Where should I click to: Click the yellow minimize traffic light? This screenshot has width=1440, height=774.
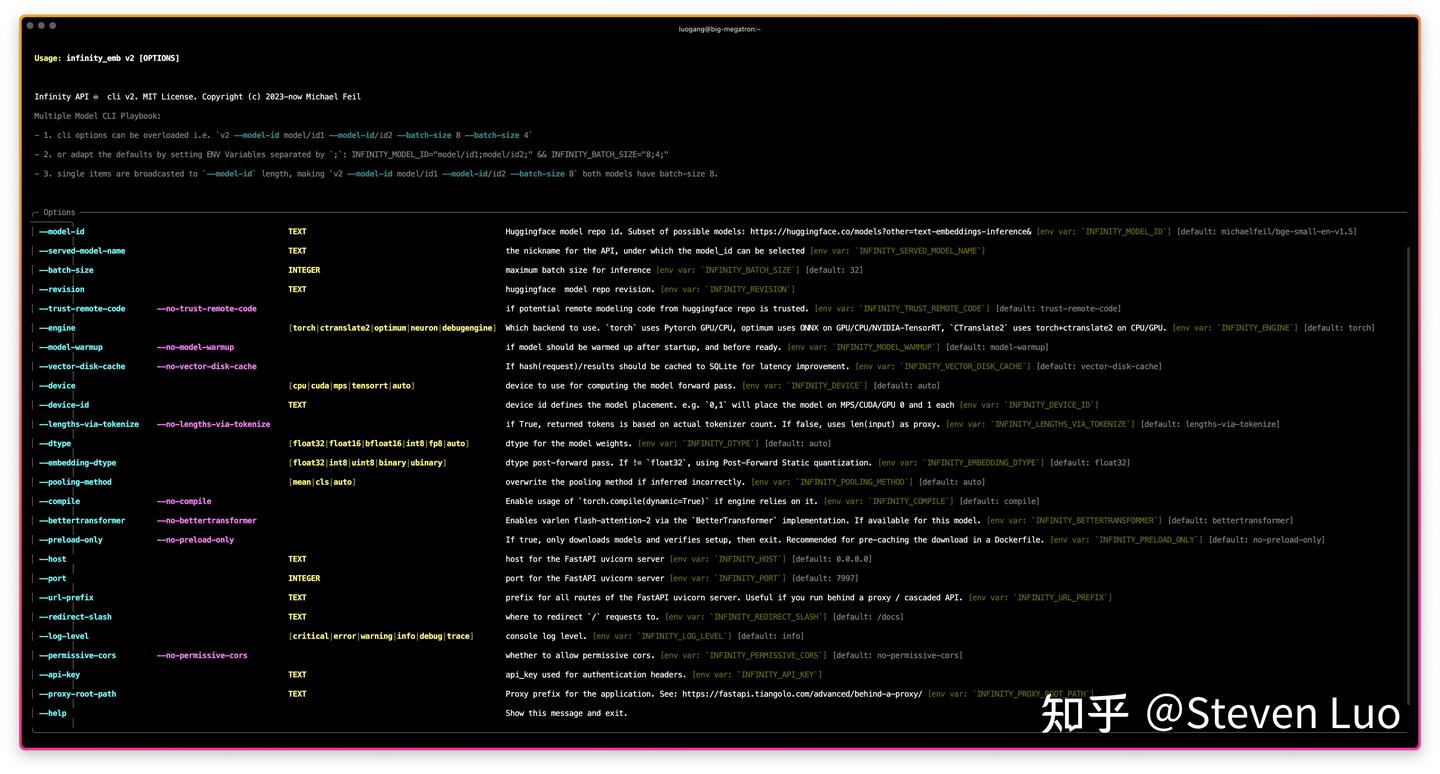pyautogui.click(x=40, y=24)
